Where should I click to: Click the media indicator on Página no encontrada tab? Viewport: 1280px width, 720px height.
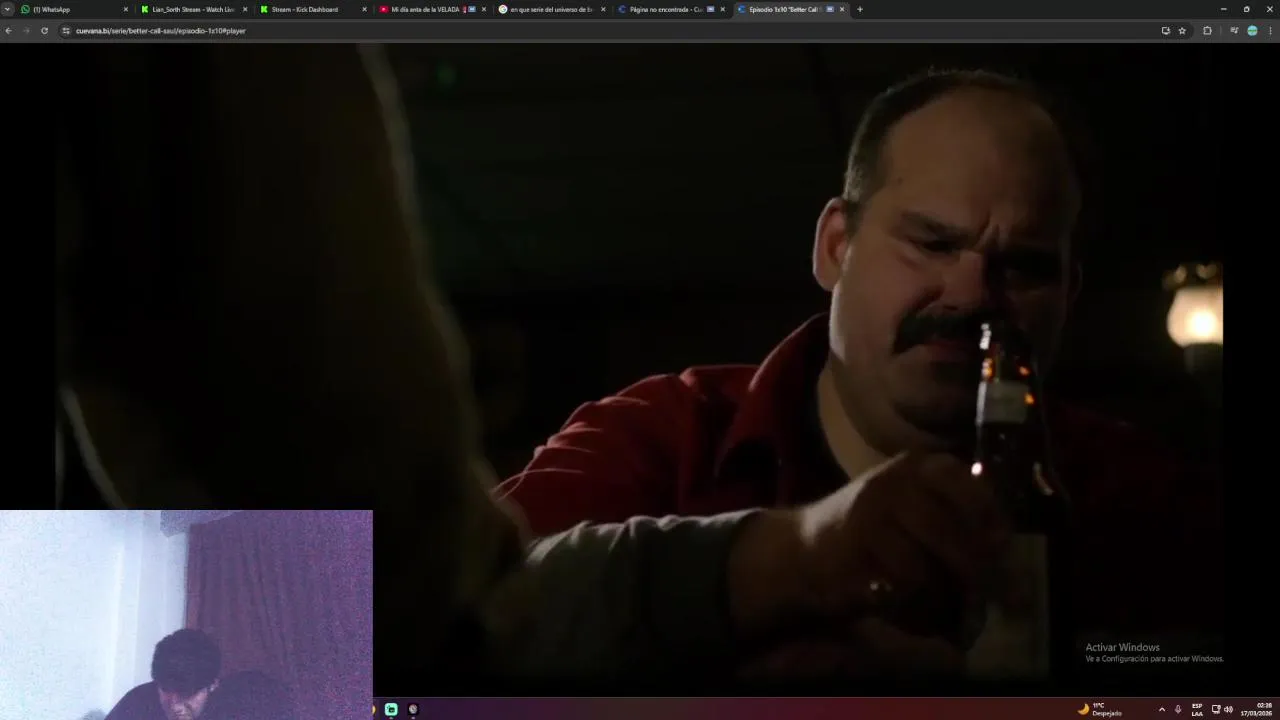point(710,9)
